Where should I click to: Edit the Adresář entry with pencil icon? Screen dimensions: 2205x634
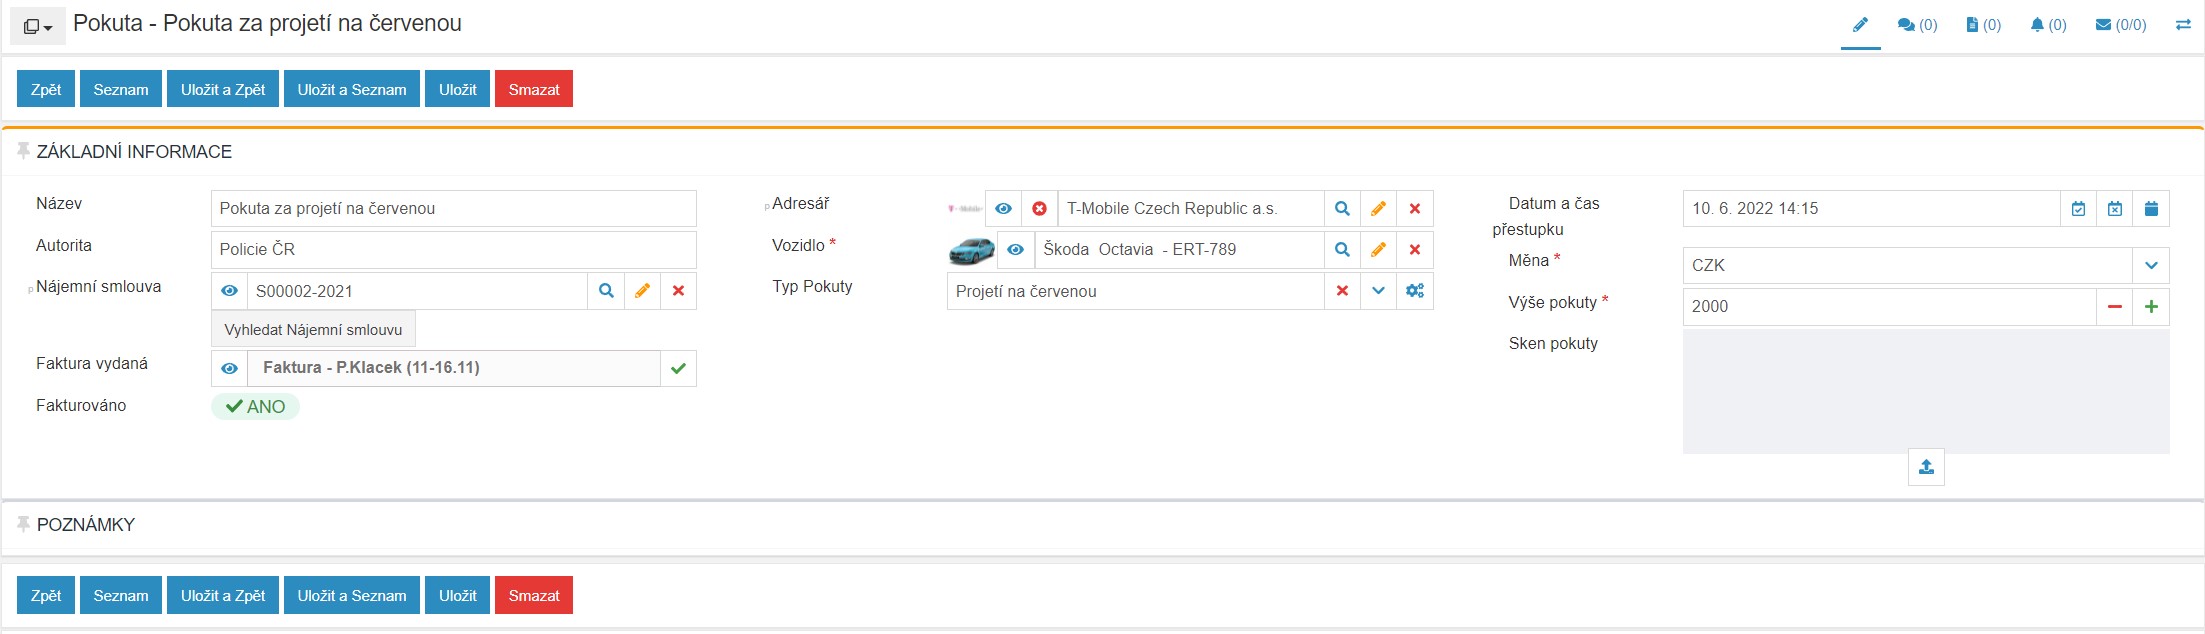coord(1378,209)
